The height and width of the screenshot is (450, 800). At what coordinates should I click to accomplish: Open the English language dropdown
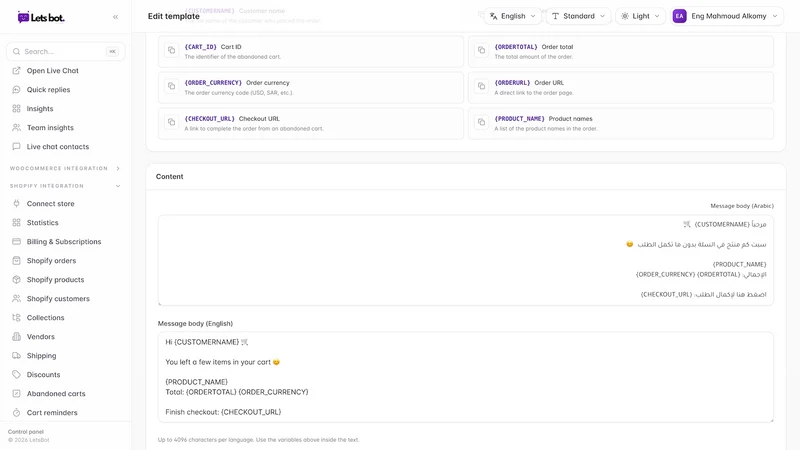pyautogui.click(x=512, y=16)
